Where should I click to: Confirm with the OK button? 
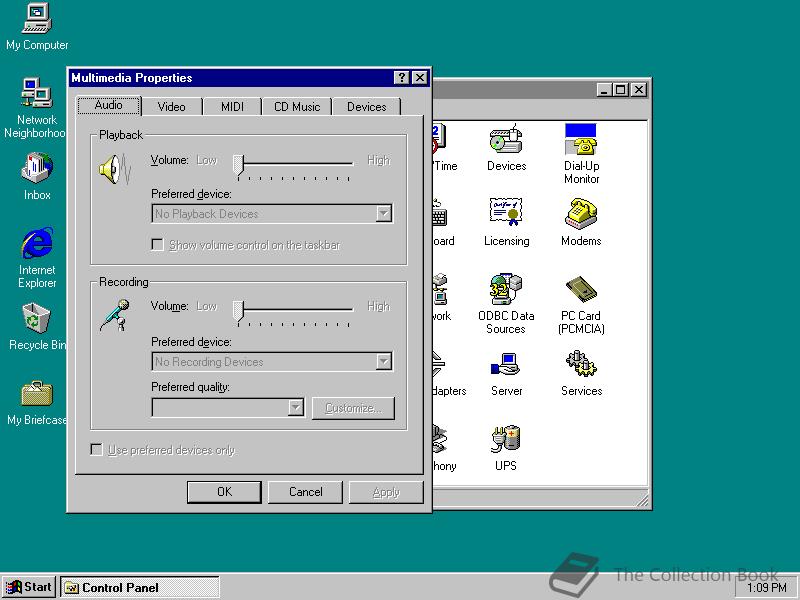point(224,492)
